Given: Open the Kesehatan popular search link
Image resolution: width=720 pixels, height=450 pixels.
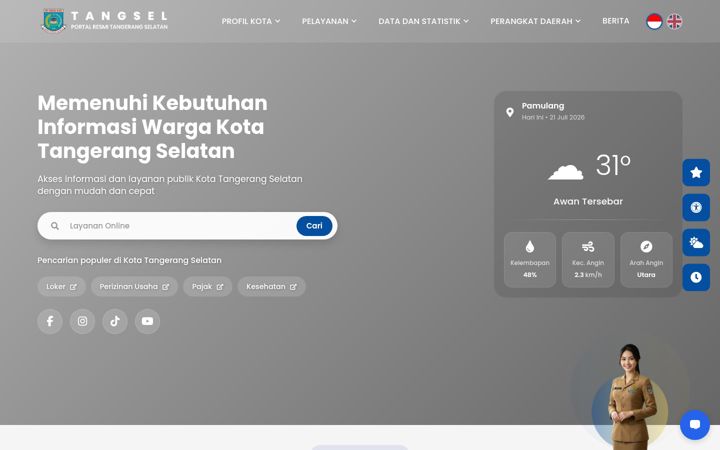Looking at the screenshot, I should click(x=271, y=287).
